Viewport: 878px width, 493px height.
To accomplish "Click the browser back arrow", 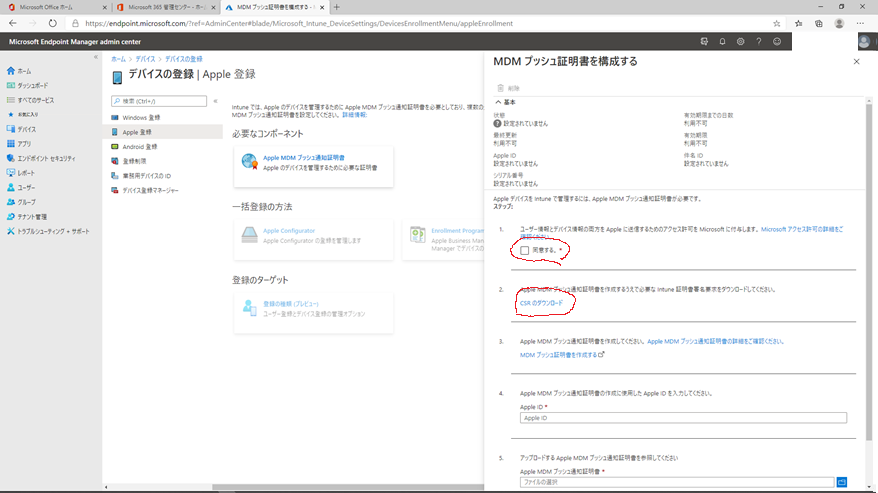I will click(x=13, y=24).
